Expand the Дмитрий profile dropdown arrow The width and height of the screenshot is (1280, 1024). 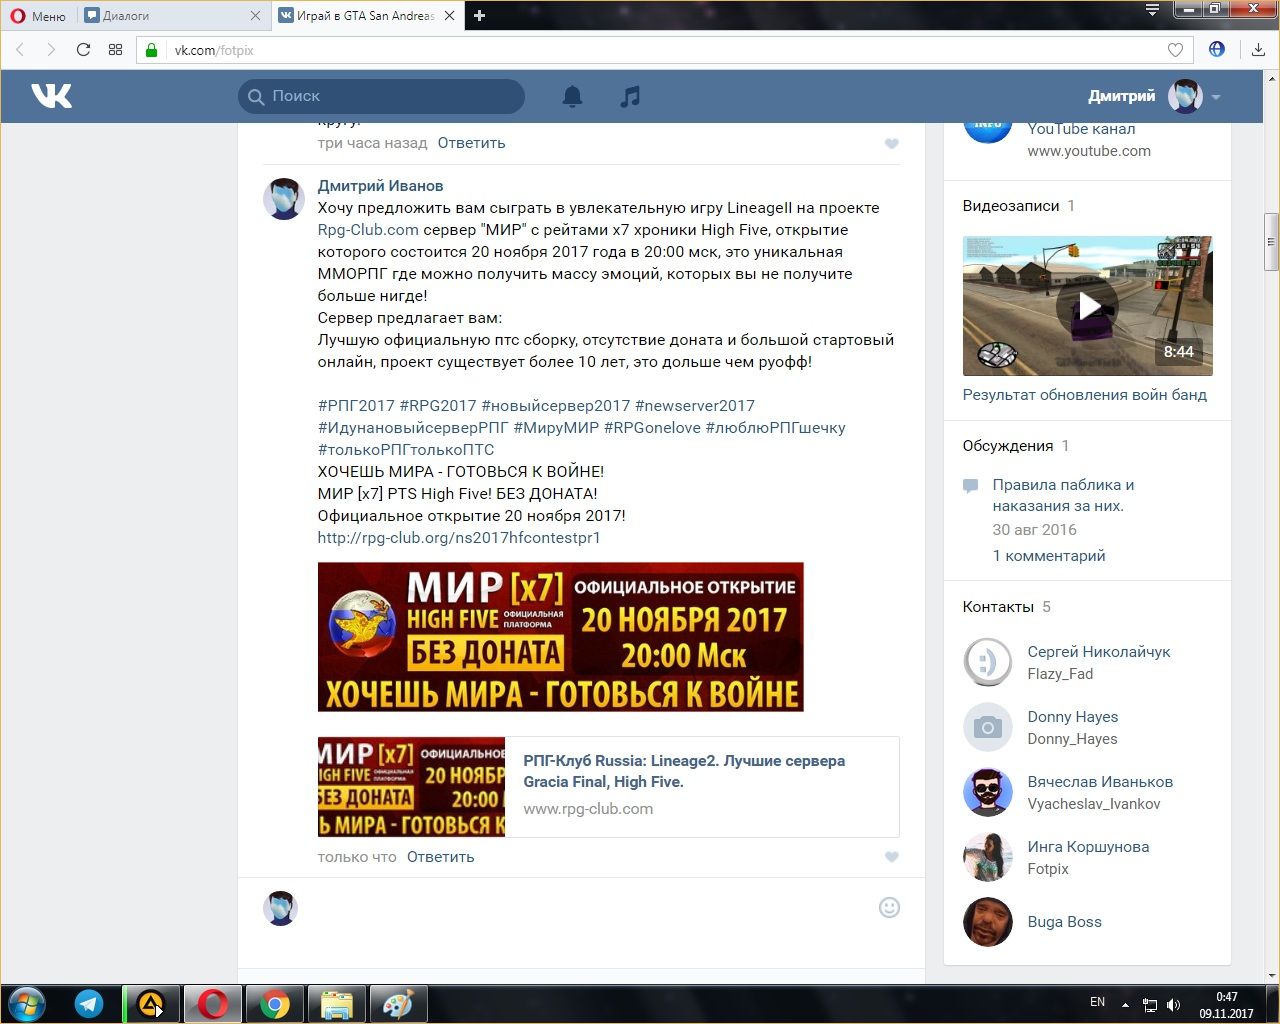tap(1216, 97)
